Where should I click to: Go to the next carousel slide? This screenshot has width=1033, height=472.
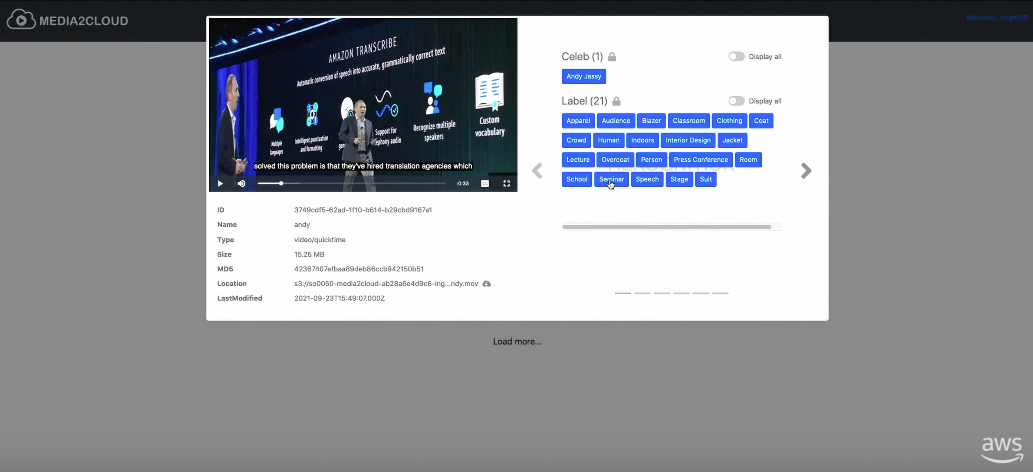[806, 171]
